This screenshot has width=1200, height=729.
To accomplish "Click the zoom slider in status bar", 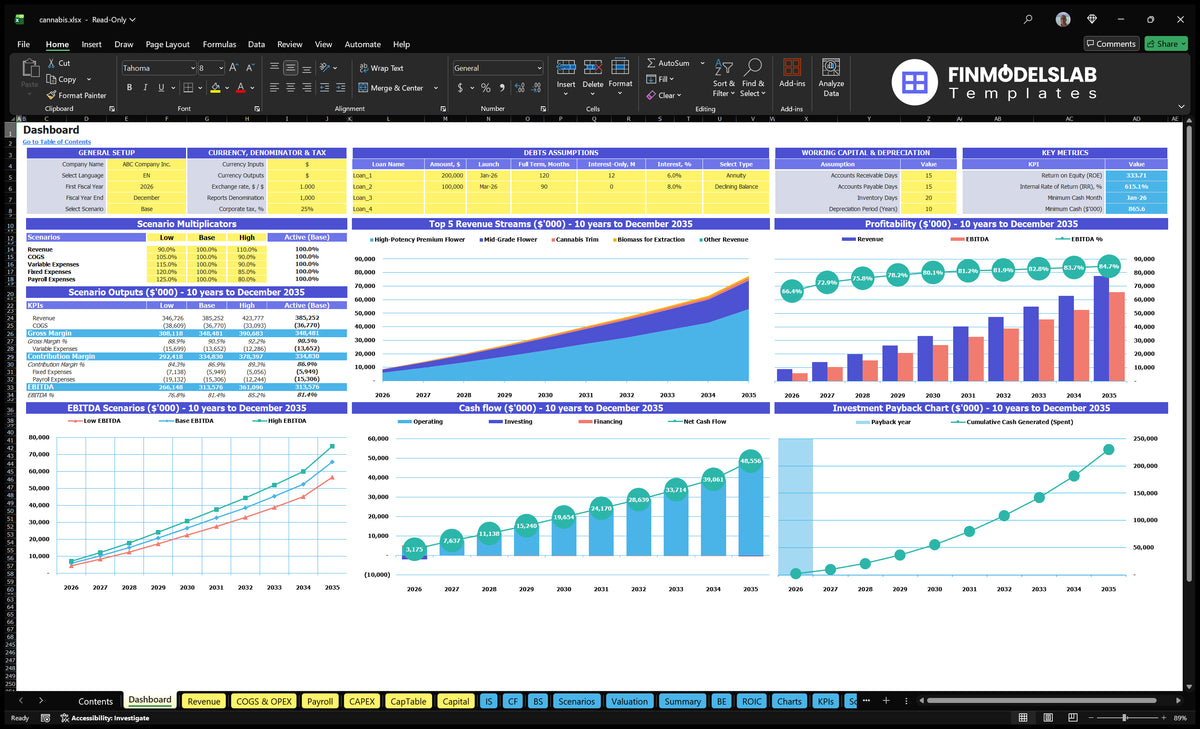I will pos(1126,718).
